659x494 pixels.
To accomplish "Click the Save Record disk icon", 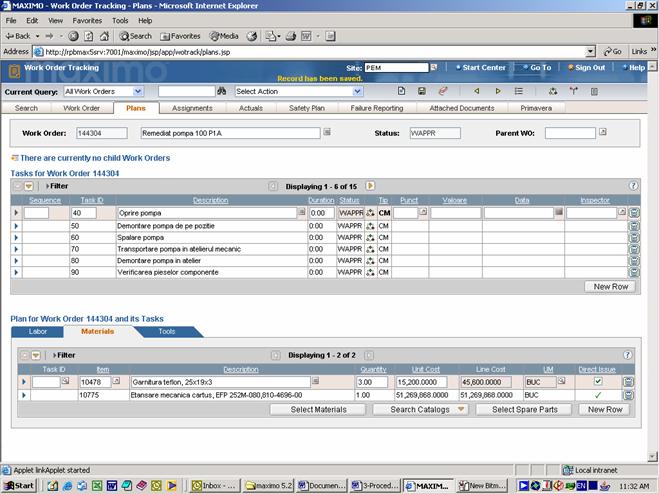I will 422,91.
